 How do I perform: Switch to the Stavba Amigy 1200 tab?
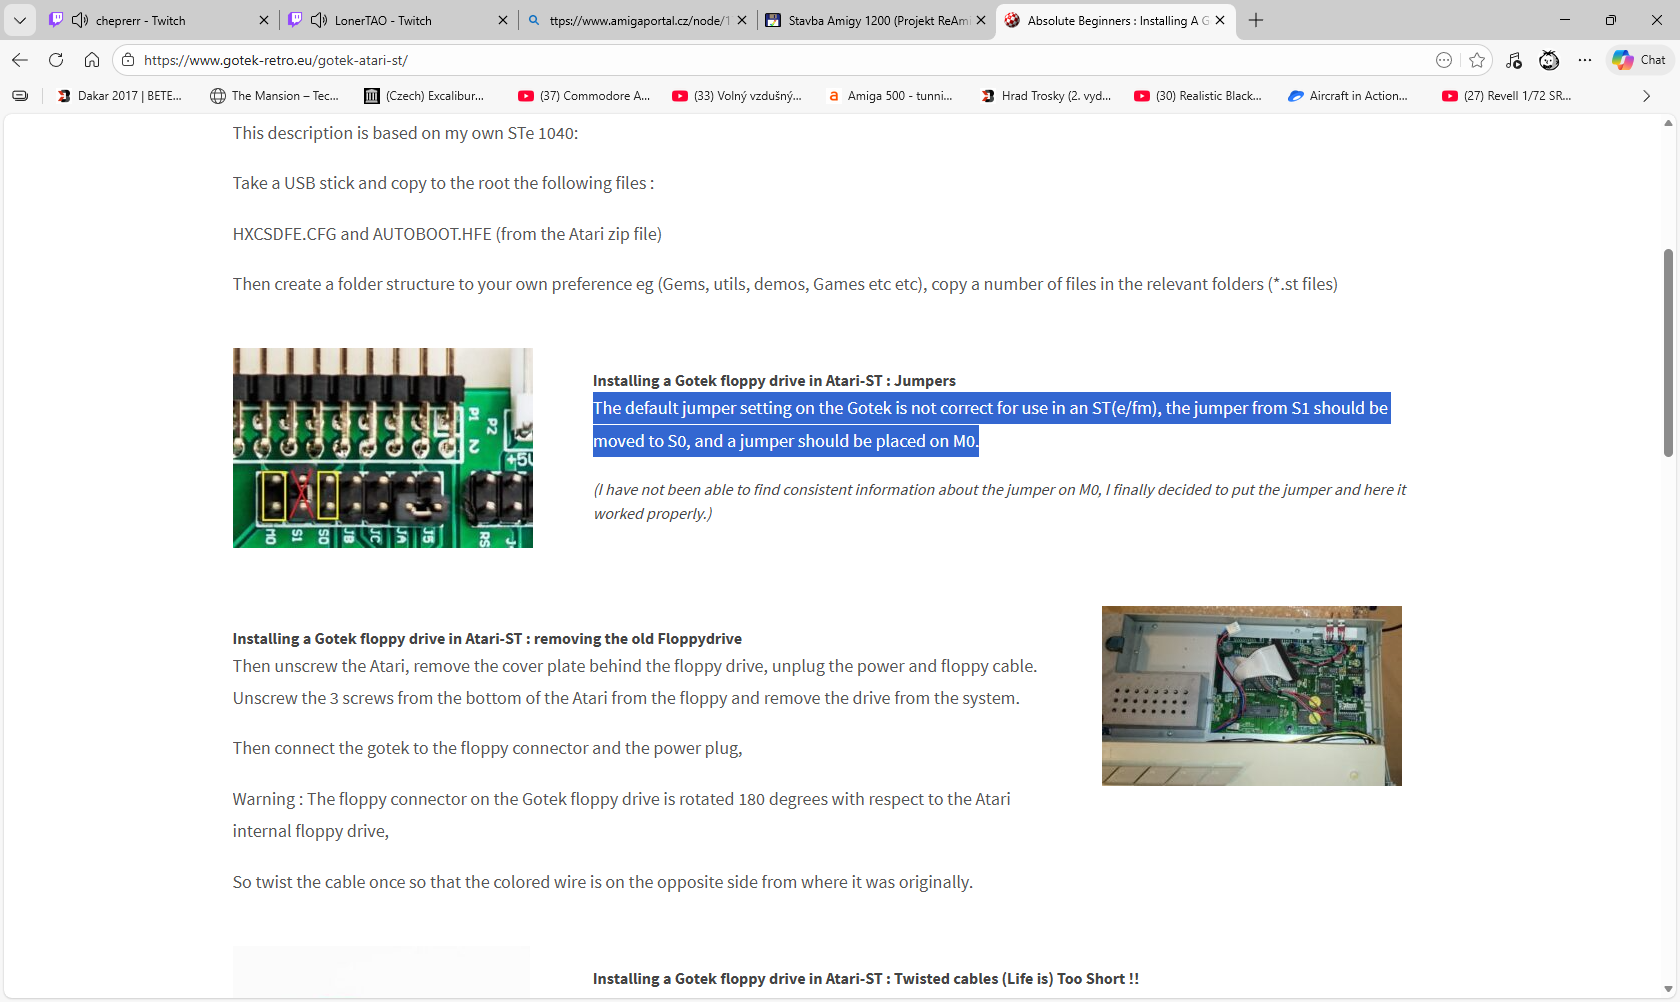point(868,20)
